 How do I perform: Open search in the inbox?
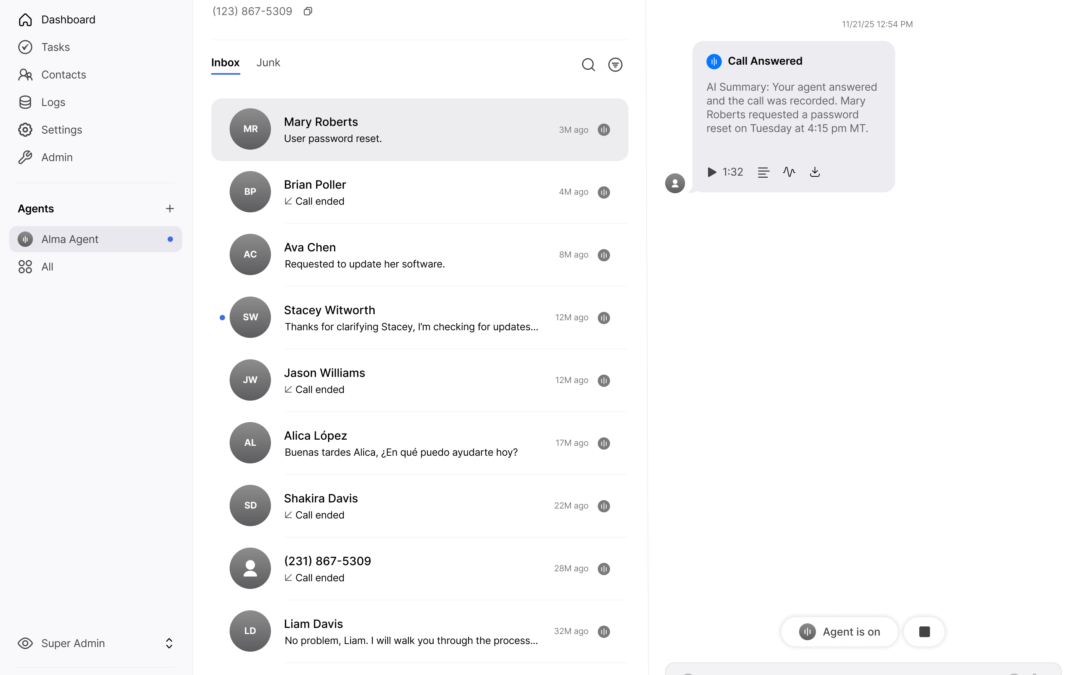click(x=588, y=64)
